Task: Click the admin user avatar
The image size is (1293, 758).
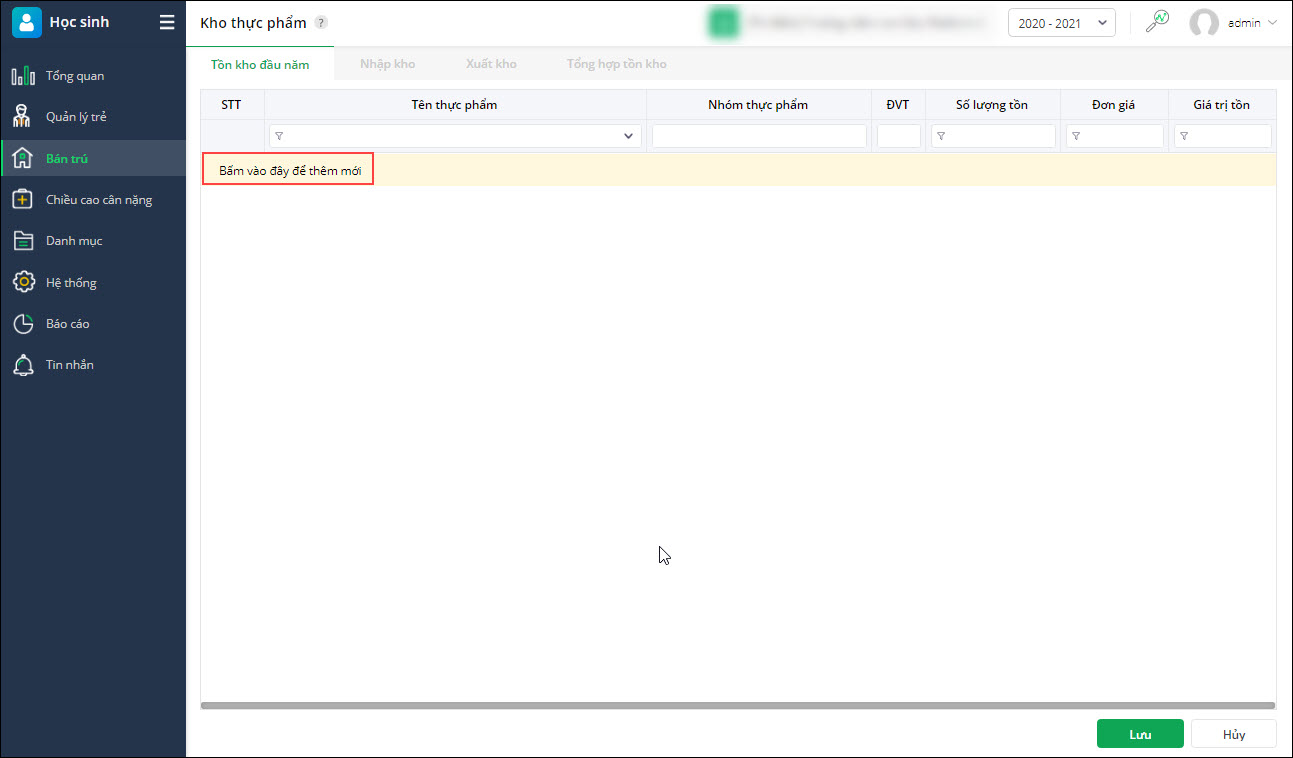Action: (1204, 23)
